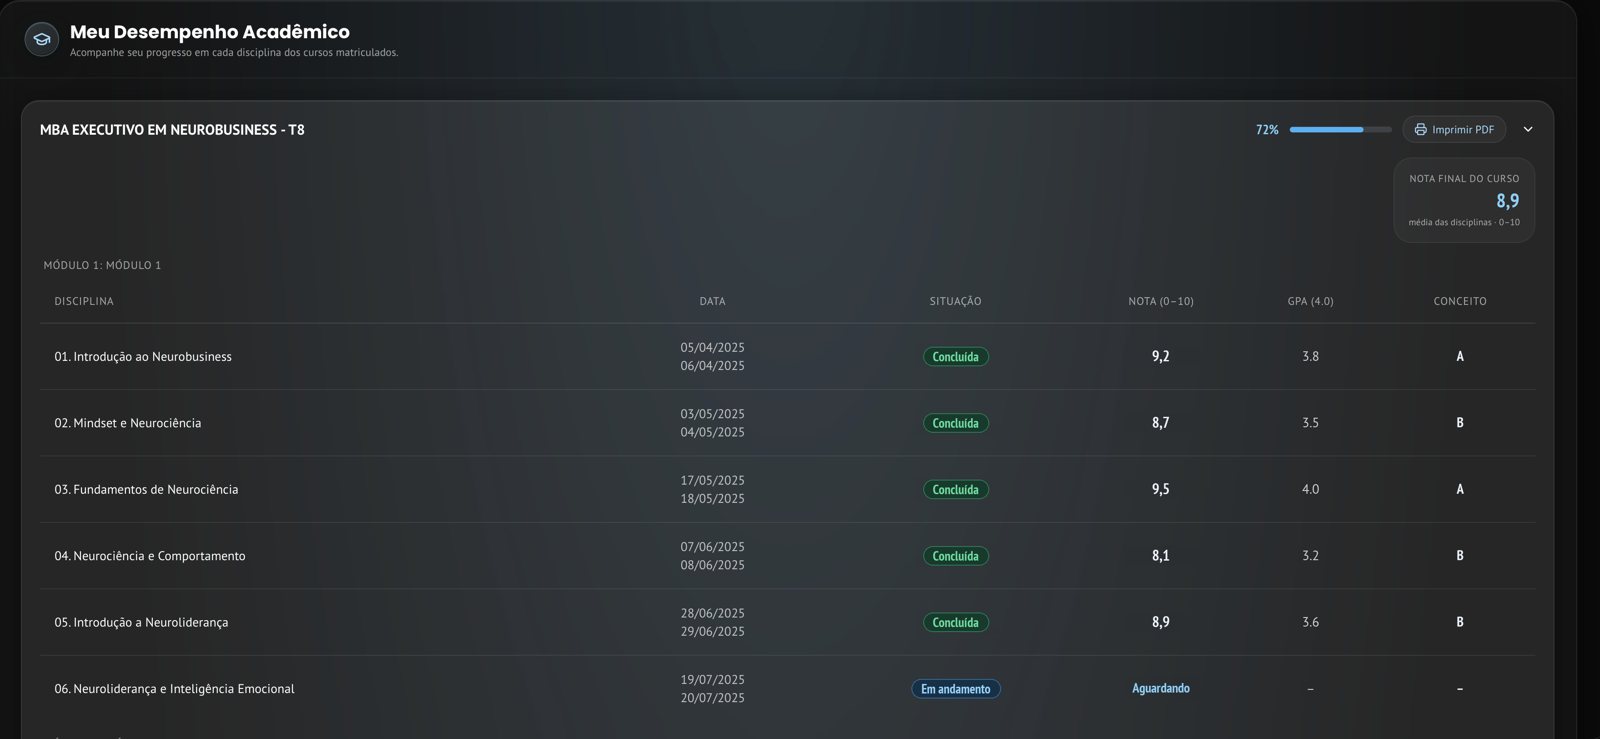Click Concluída badge for Introdução ao Neurobusiness
Viewport: 1600px width, 739px height.
pyautogui.click(x=956, y=357)
